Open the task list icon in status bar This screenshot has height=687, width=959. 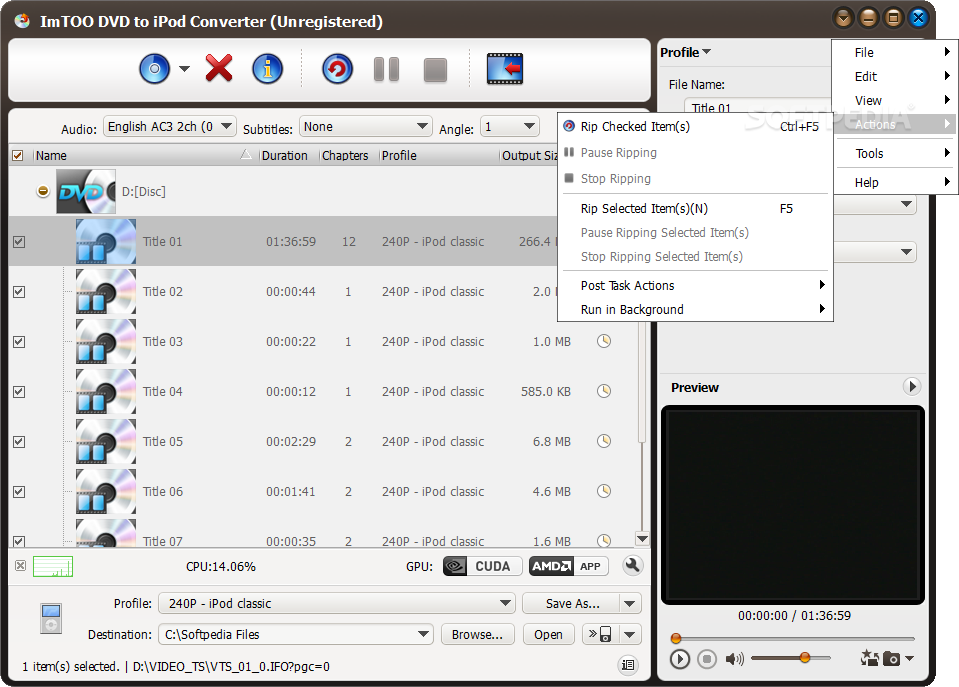click(628, 665)
